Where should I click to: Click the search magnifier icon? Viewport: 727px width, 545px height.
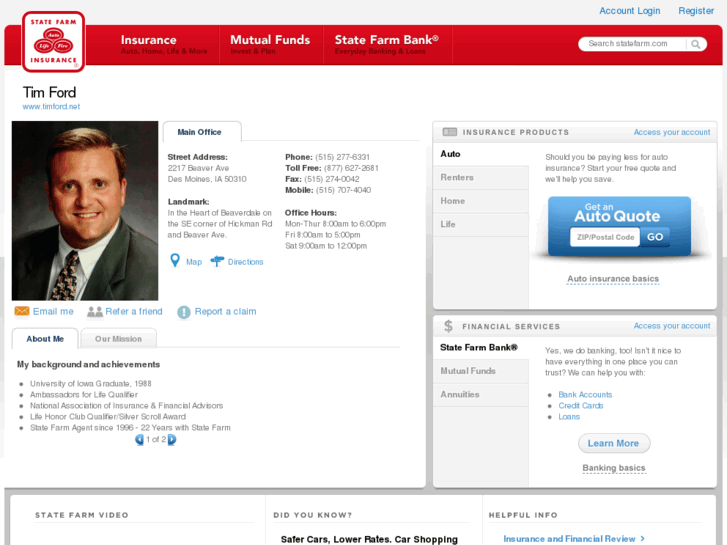click(x=695, y=44)
